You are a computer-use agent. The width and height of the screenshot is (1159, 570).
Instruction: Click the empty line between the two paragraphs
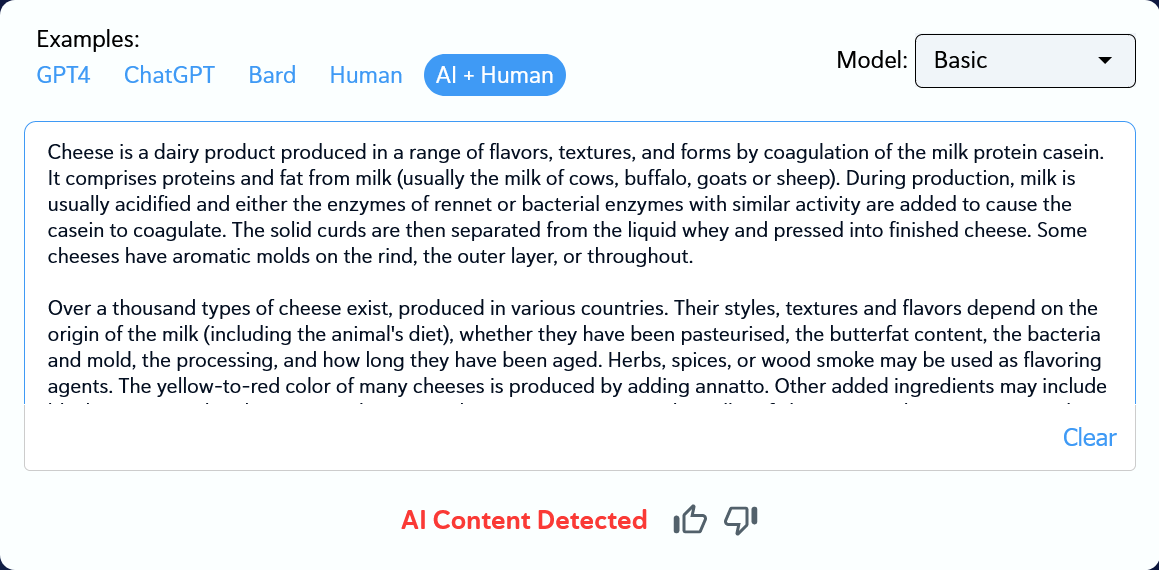400,282
